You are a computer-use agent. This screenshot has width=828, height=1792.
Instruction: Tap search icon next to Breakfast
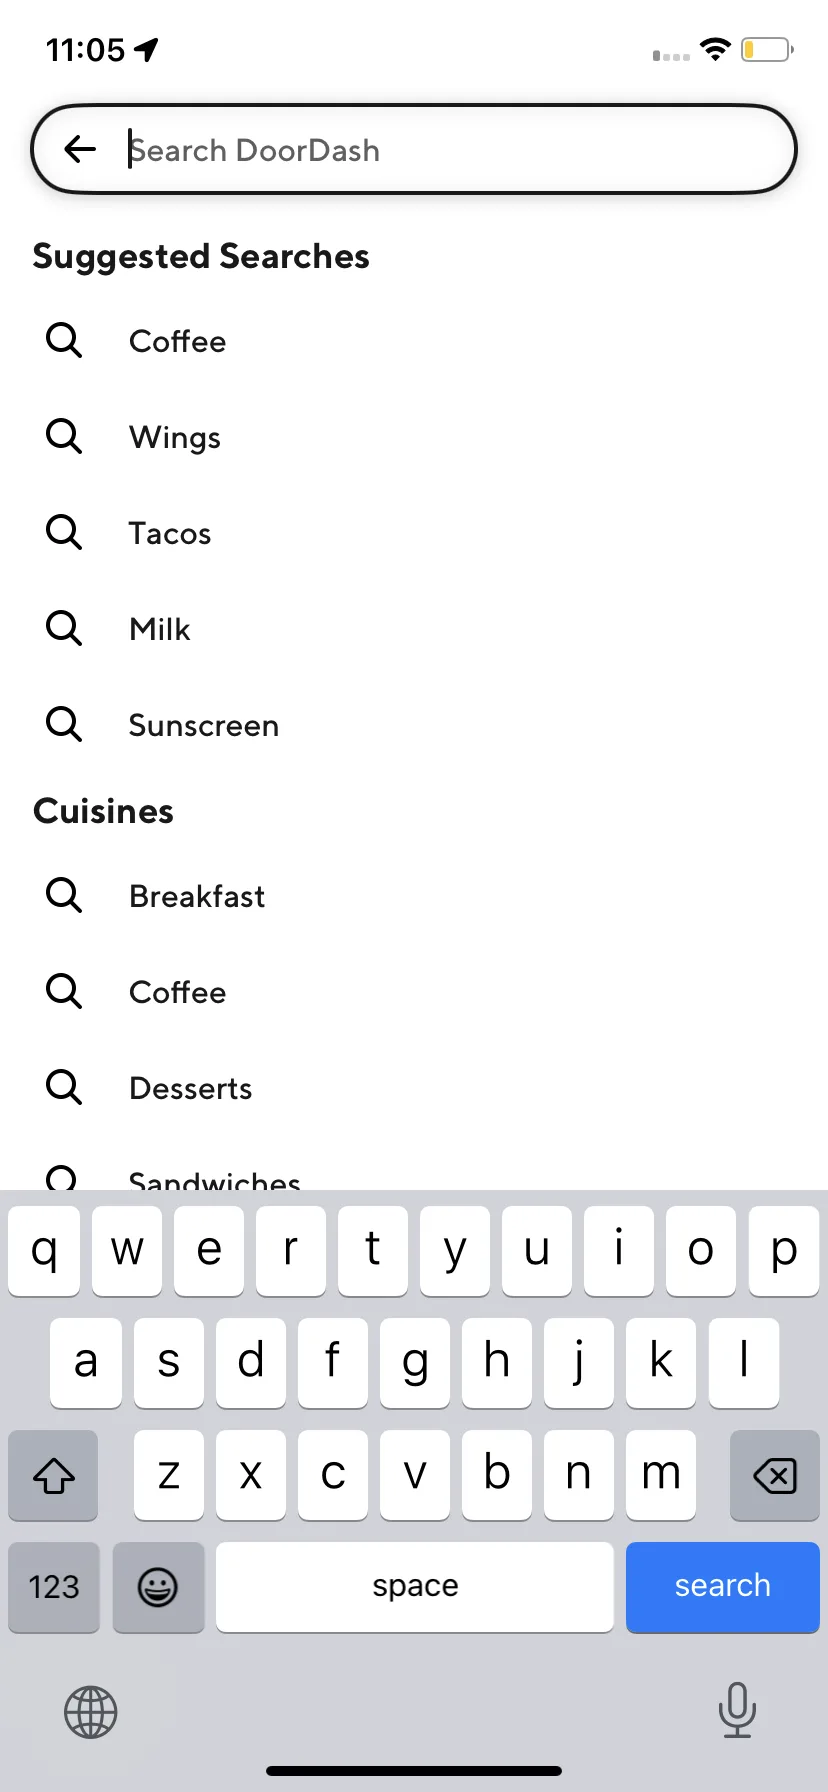[64, 895]
